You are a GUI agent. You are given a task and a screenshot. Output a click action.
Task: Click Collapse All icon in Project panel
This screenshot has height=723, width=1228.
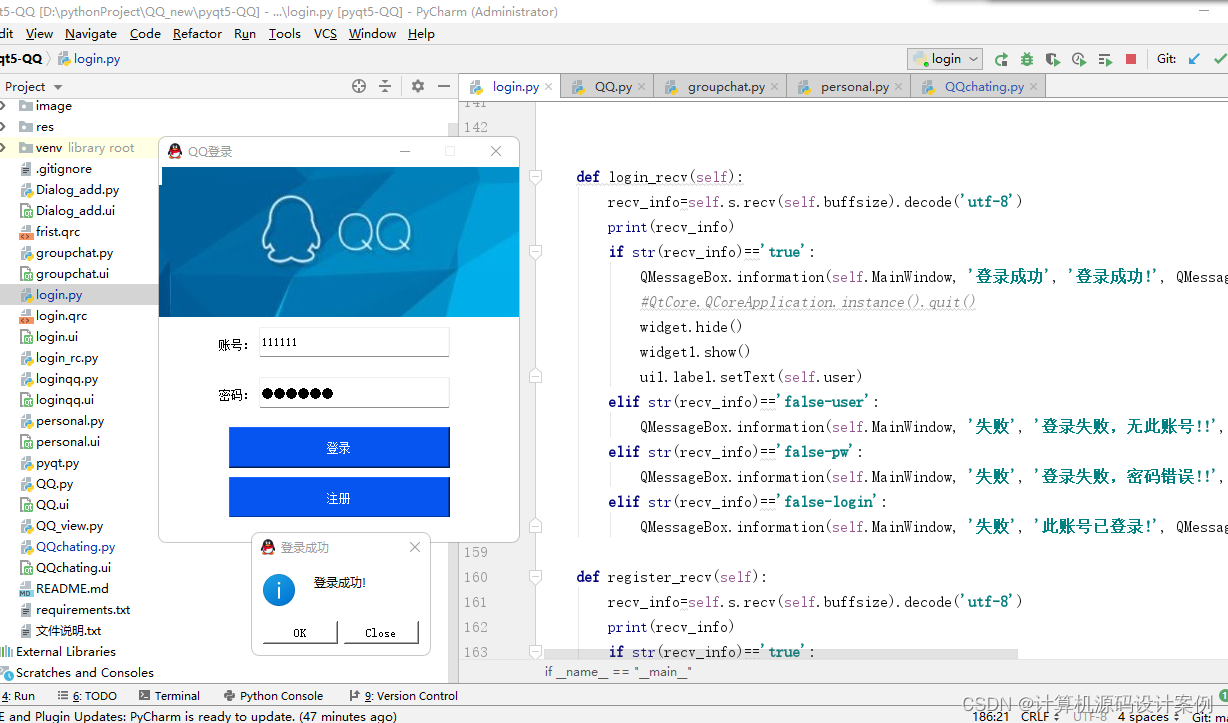pyautogui.click(x=385, y=86)
